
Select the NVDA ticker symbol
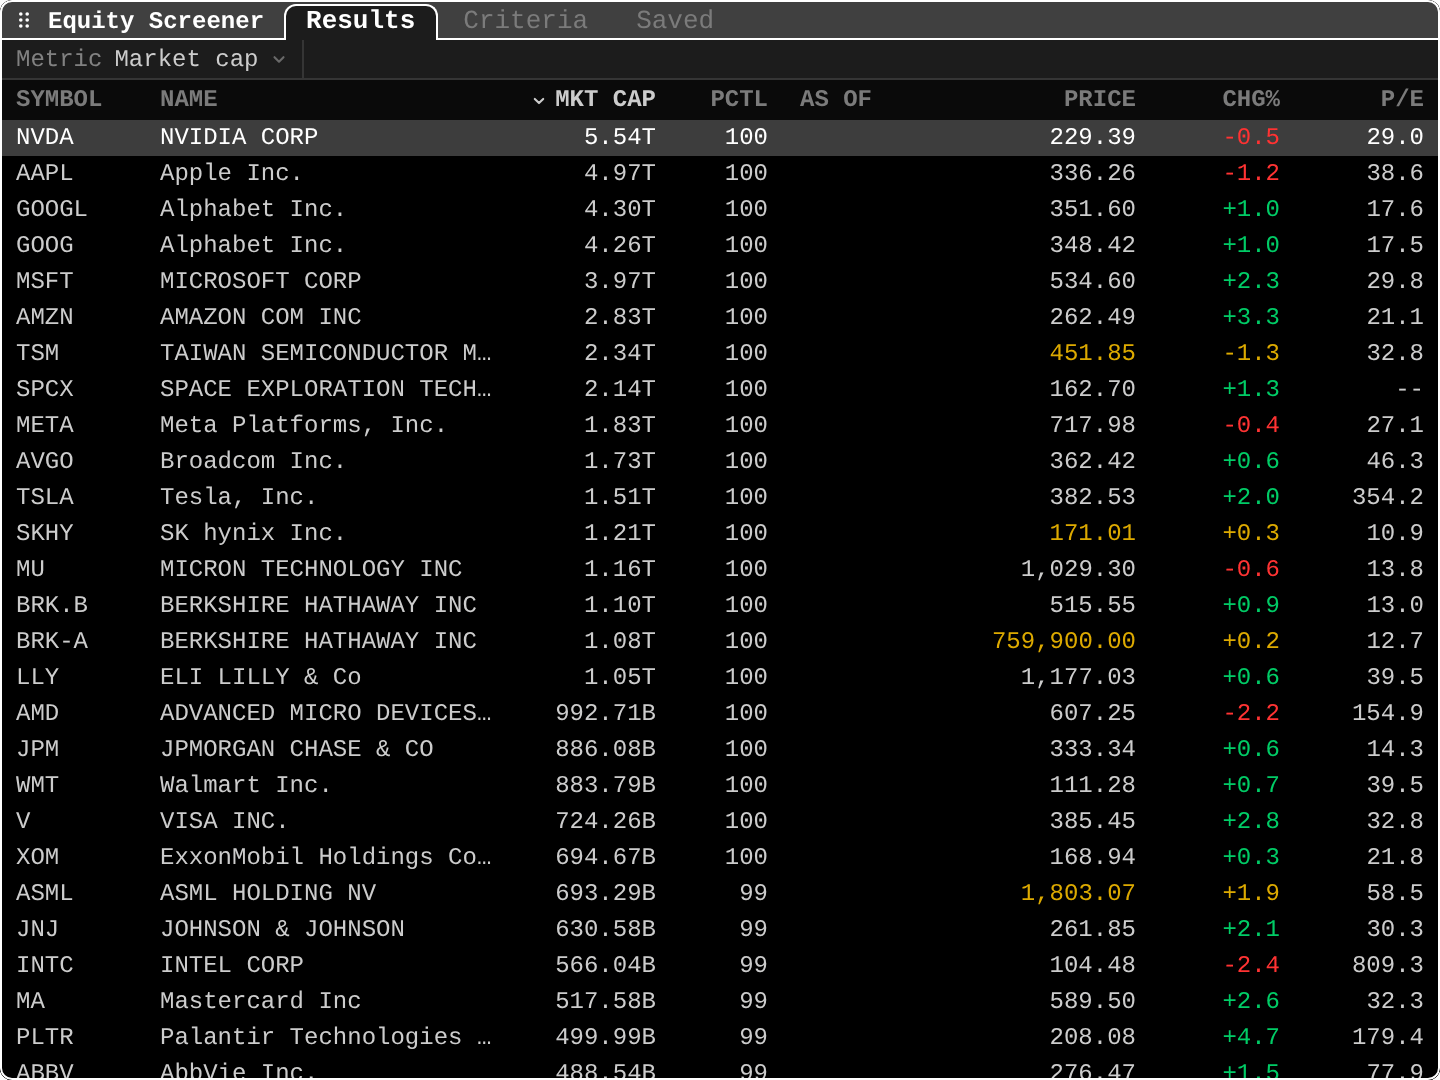[45, 137]
